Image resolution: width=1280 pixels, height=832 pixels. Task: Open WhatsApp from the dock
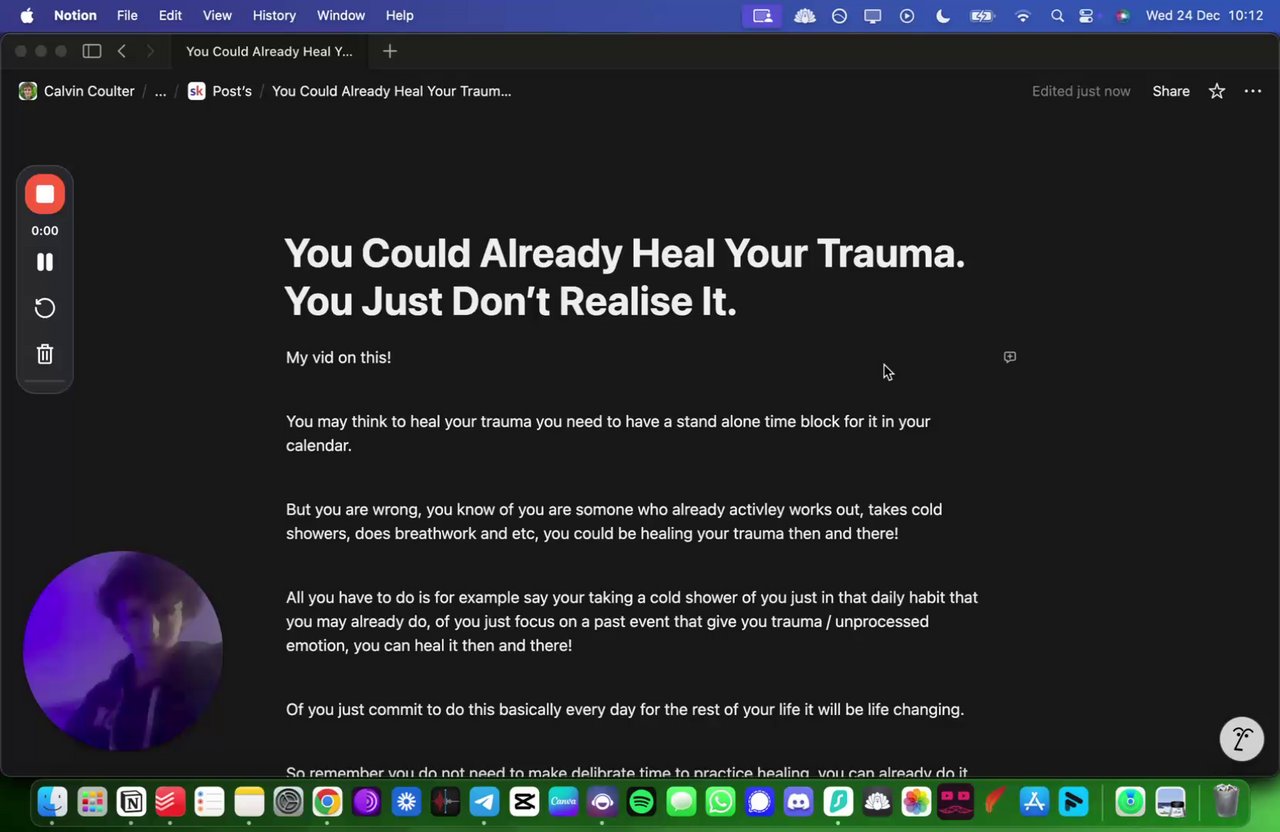(720, 801)
